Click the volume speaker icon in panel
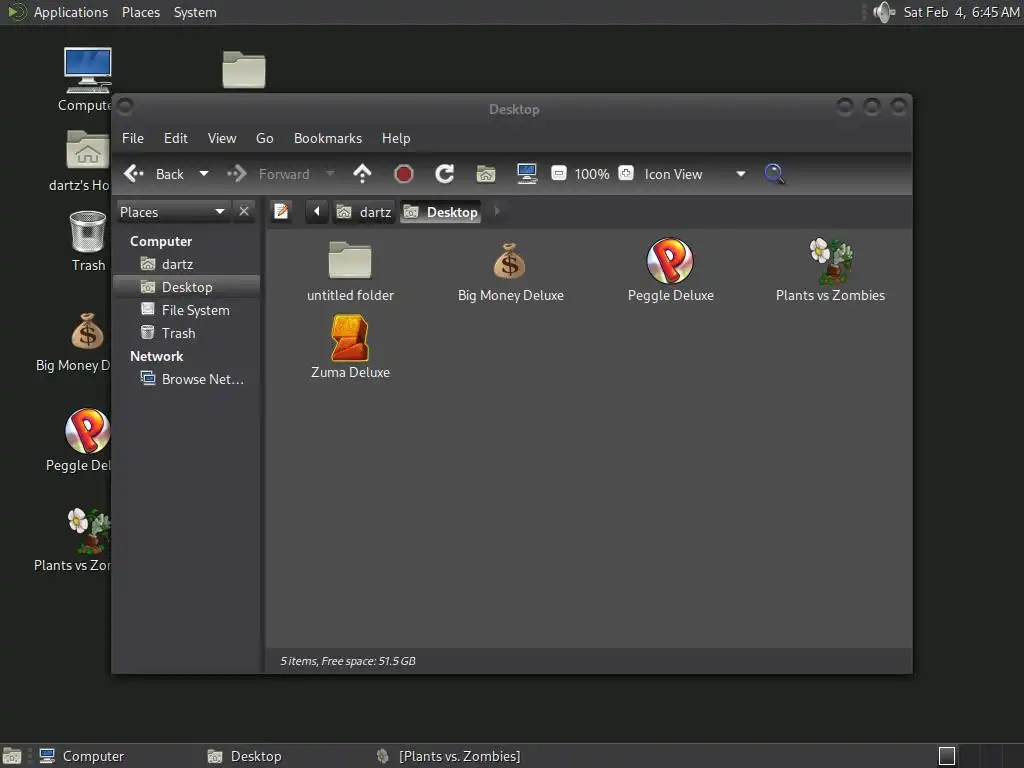This screenshot has height=768, width=1024. [884, 12]
